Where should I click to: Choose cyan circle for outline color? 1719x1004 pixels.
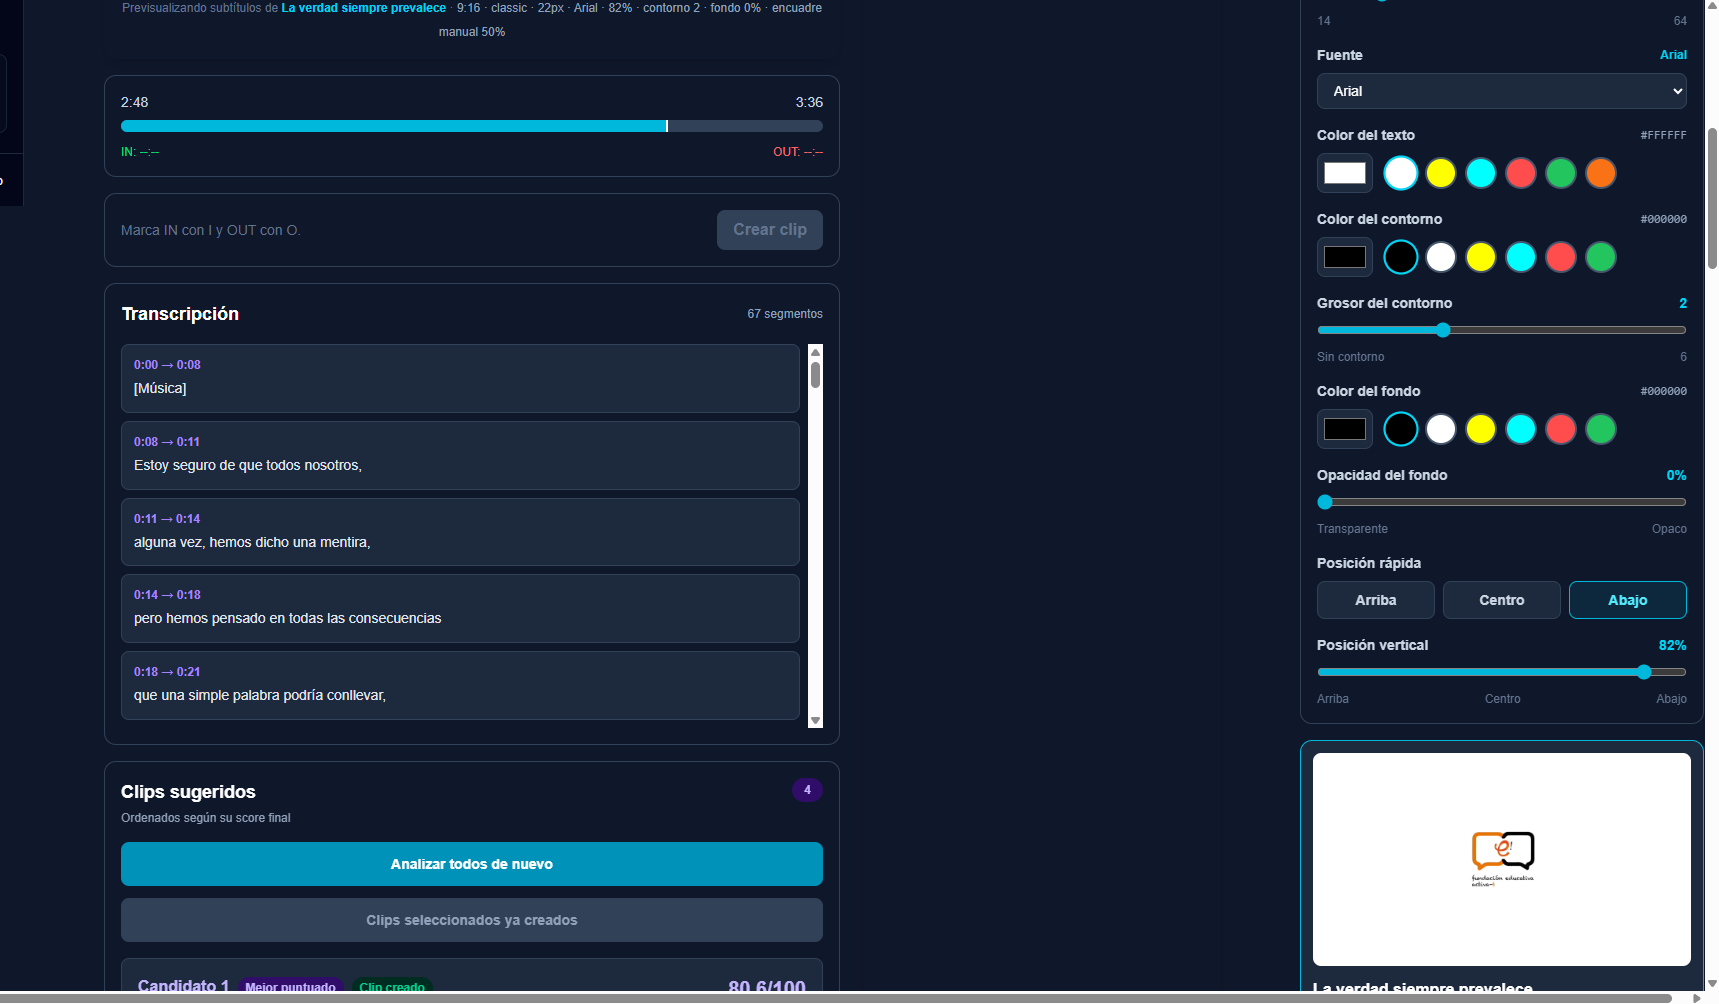[1521, 257]
